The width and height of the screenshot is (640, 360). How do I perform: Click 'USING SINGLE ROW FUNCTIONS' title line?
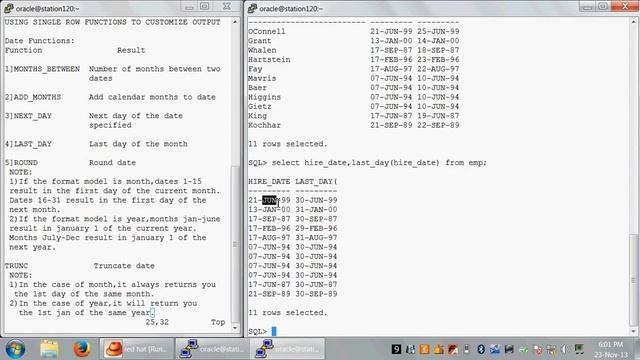tap(113, 22)
